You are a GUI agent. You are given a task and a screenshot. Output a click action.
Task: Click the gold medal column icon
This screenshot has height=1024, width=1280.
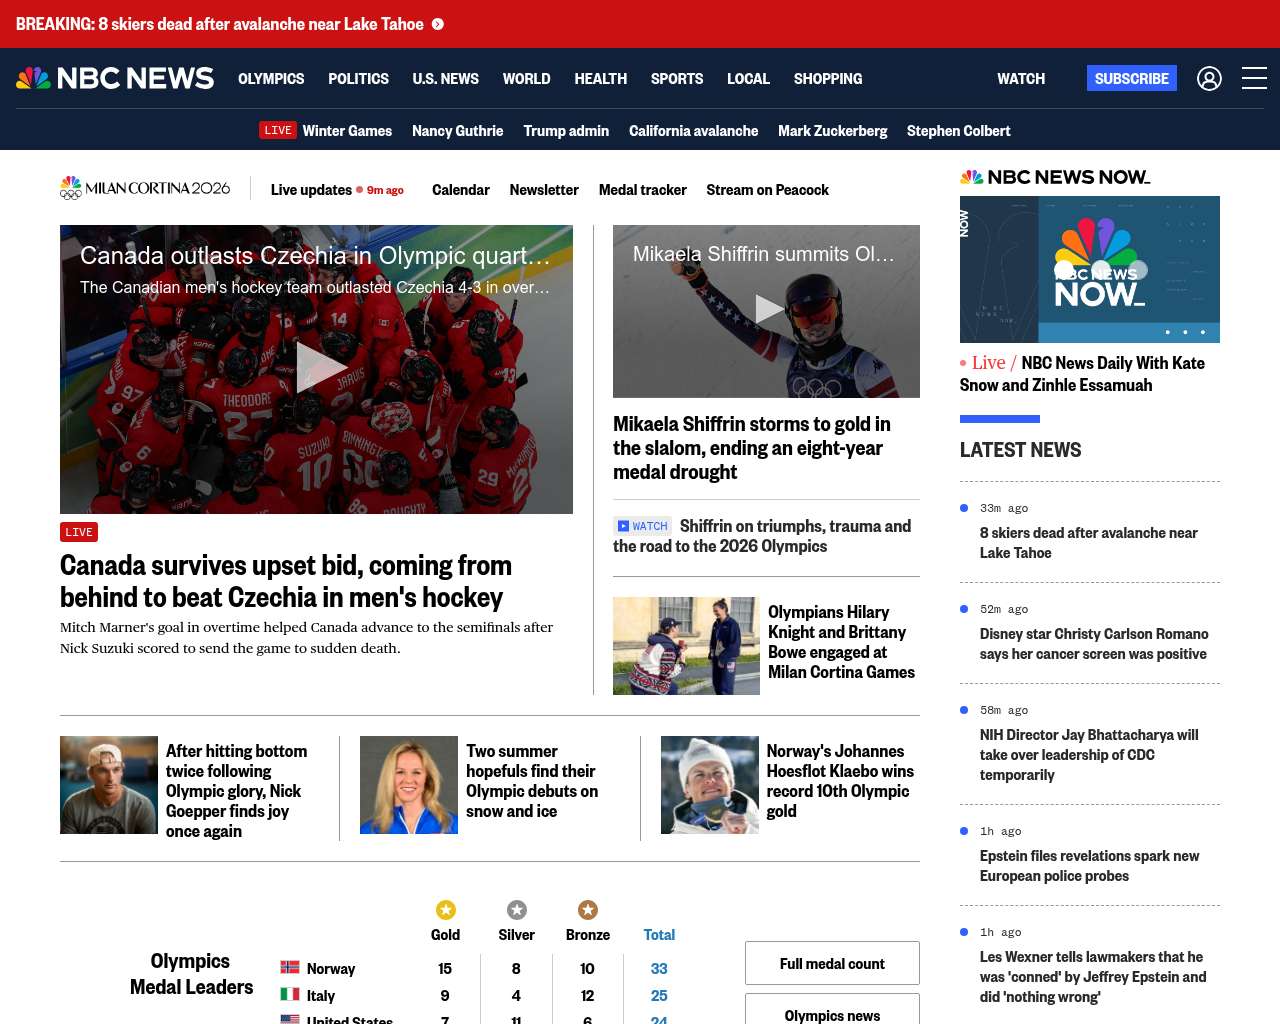pos(446,909)
